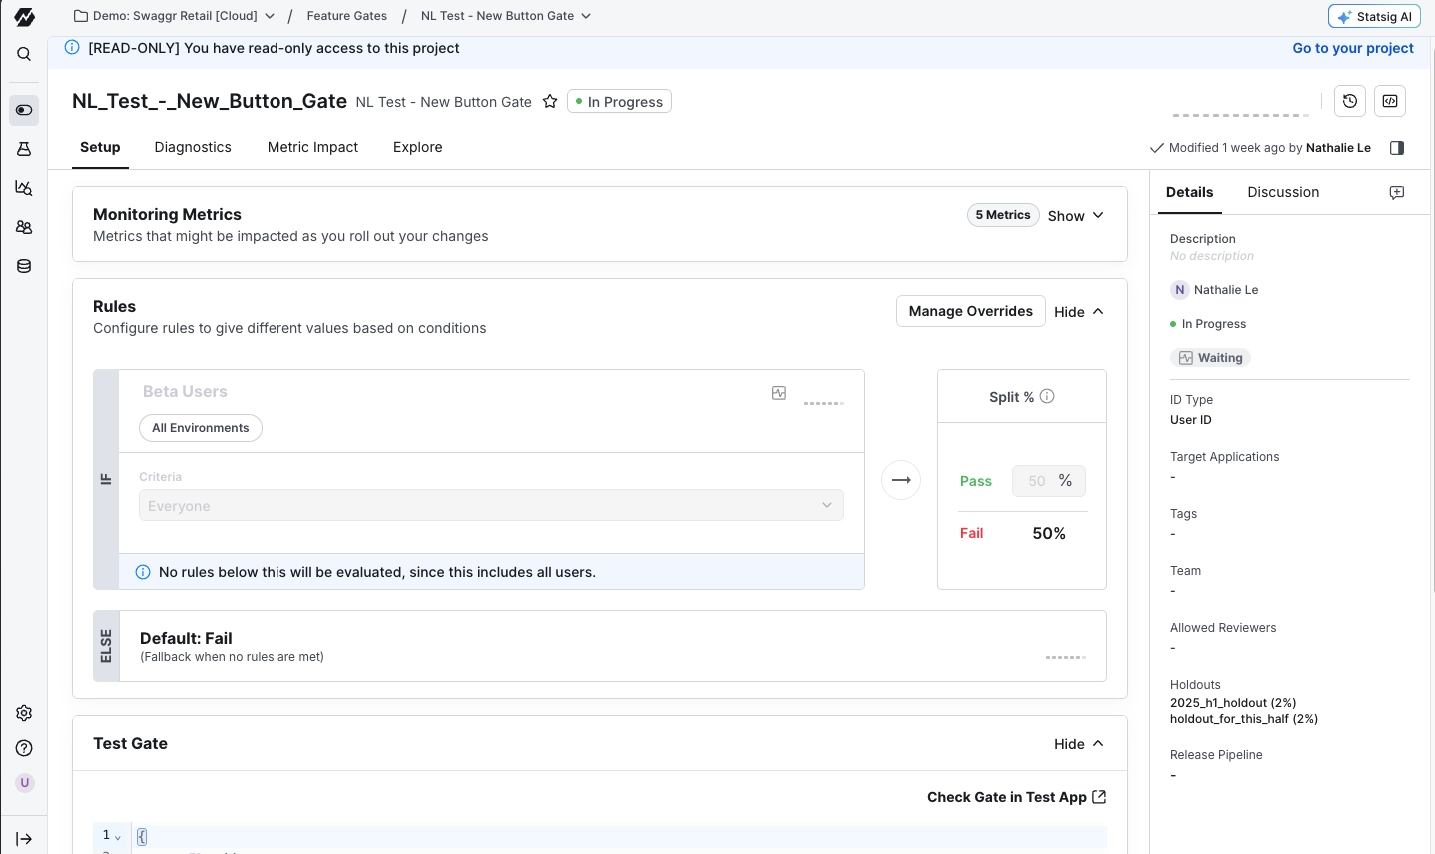1435x854 pixels.
Task: Click the Split % info icon
Action: pos(1047,396)
